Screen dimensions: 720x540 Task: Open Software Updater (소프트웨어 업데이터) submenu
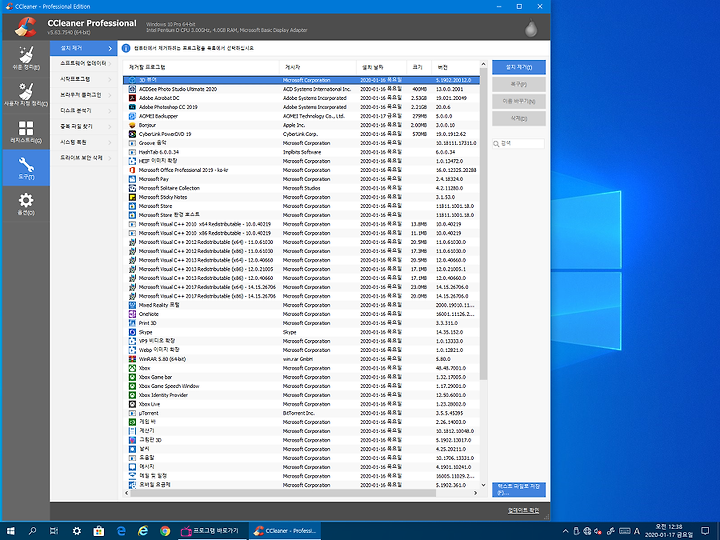tap(84, 63)
